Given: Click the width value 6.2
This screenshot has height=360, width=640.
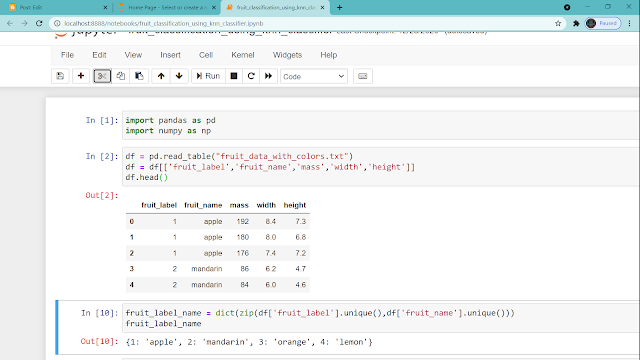Looking at the screenshot, I should (x=271, y=269).
